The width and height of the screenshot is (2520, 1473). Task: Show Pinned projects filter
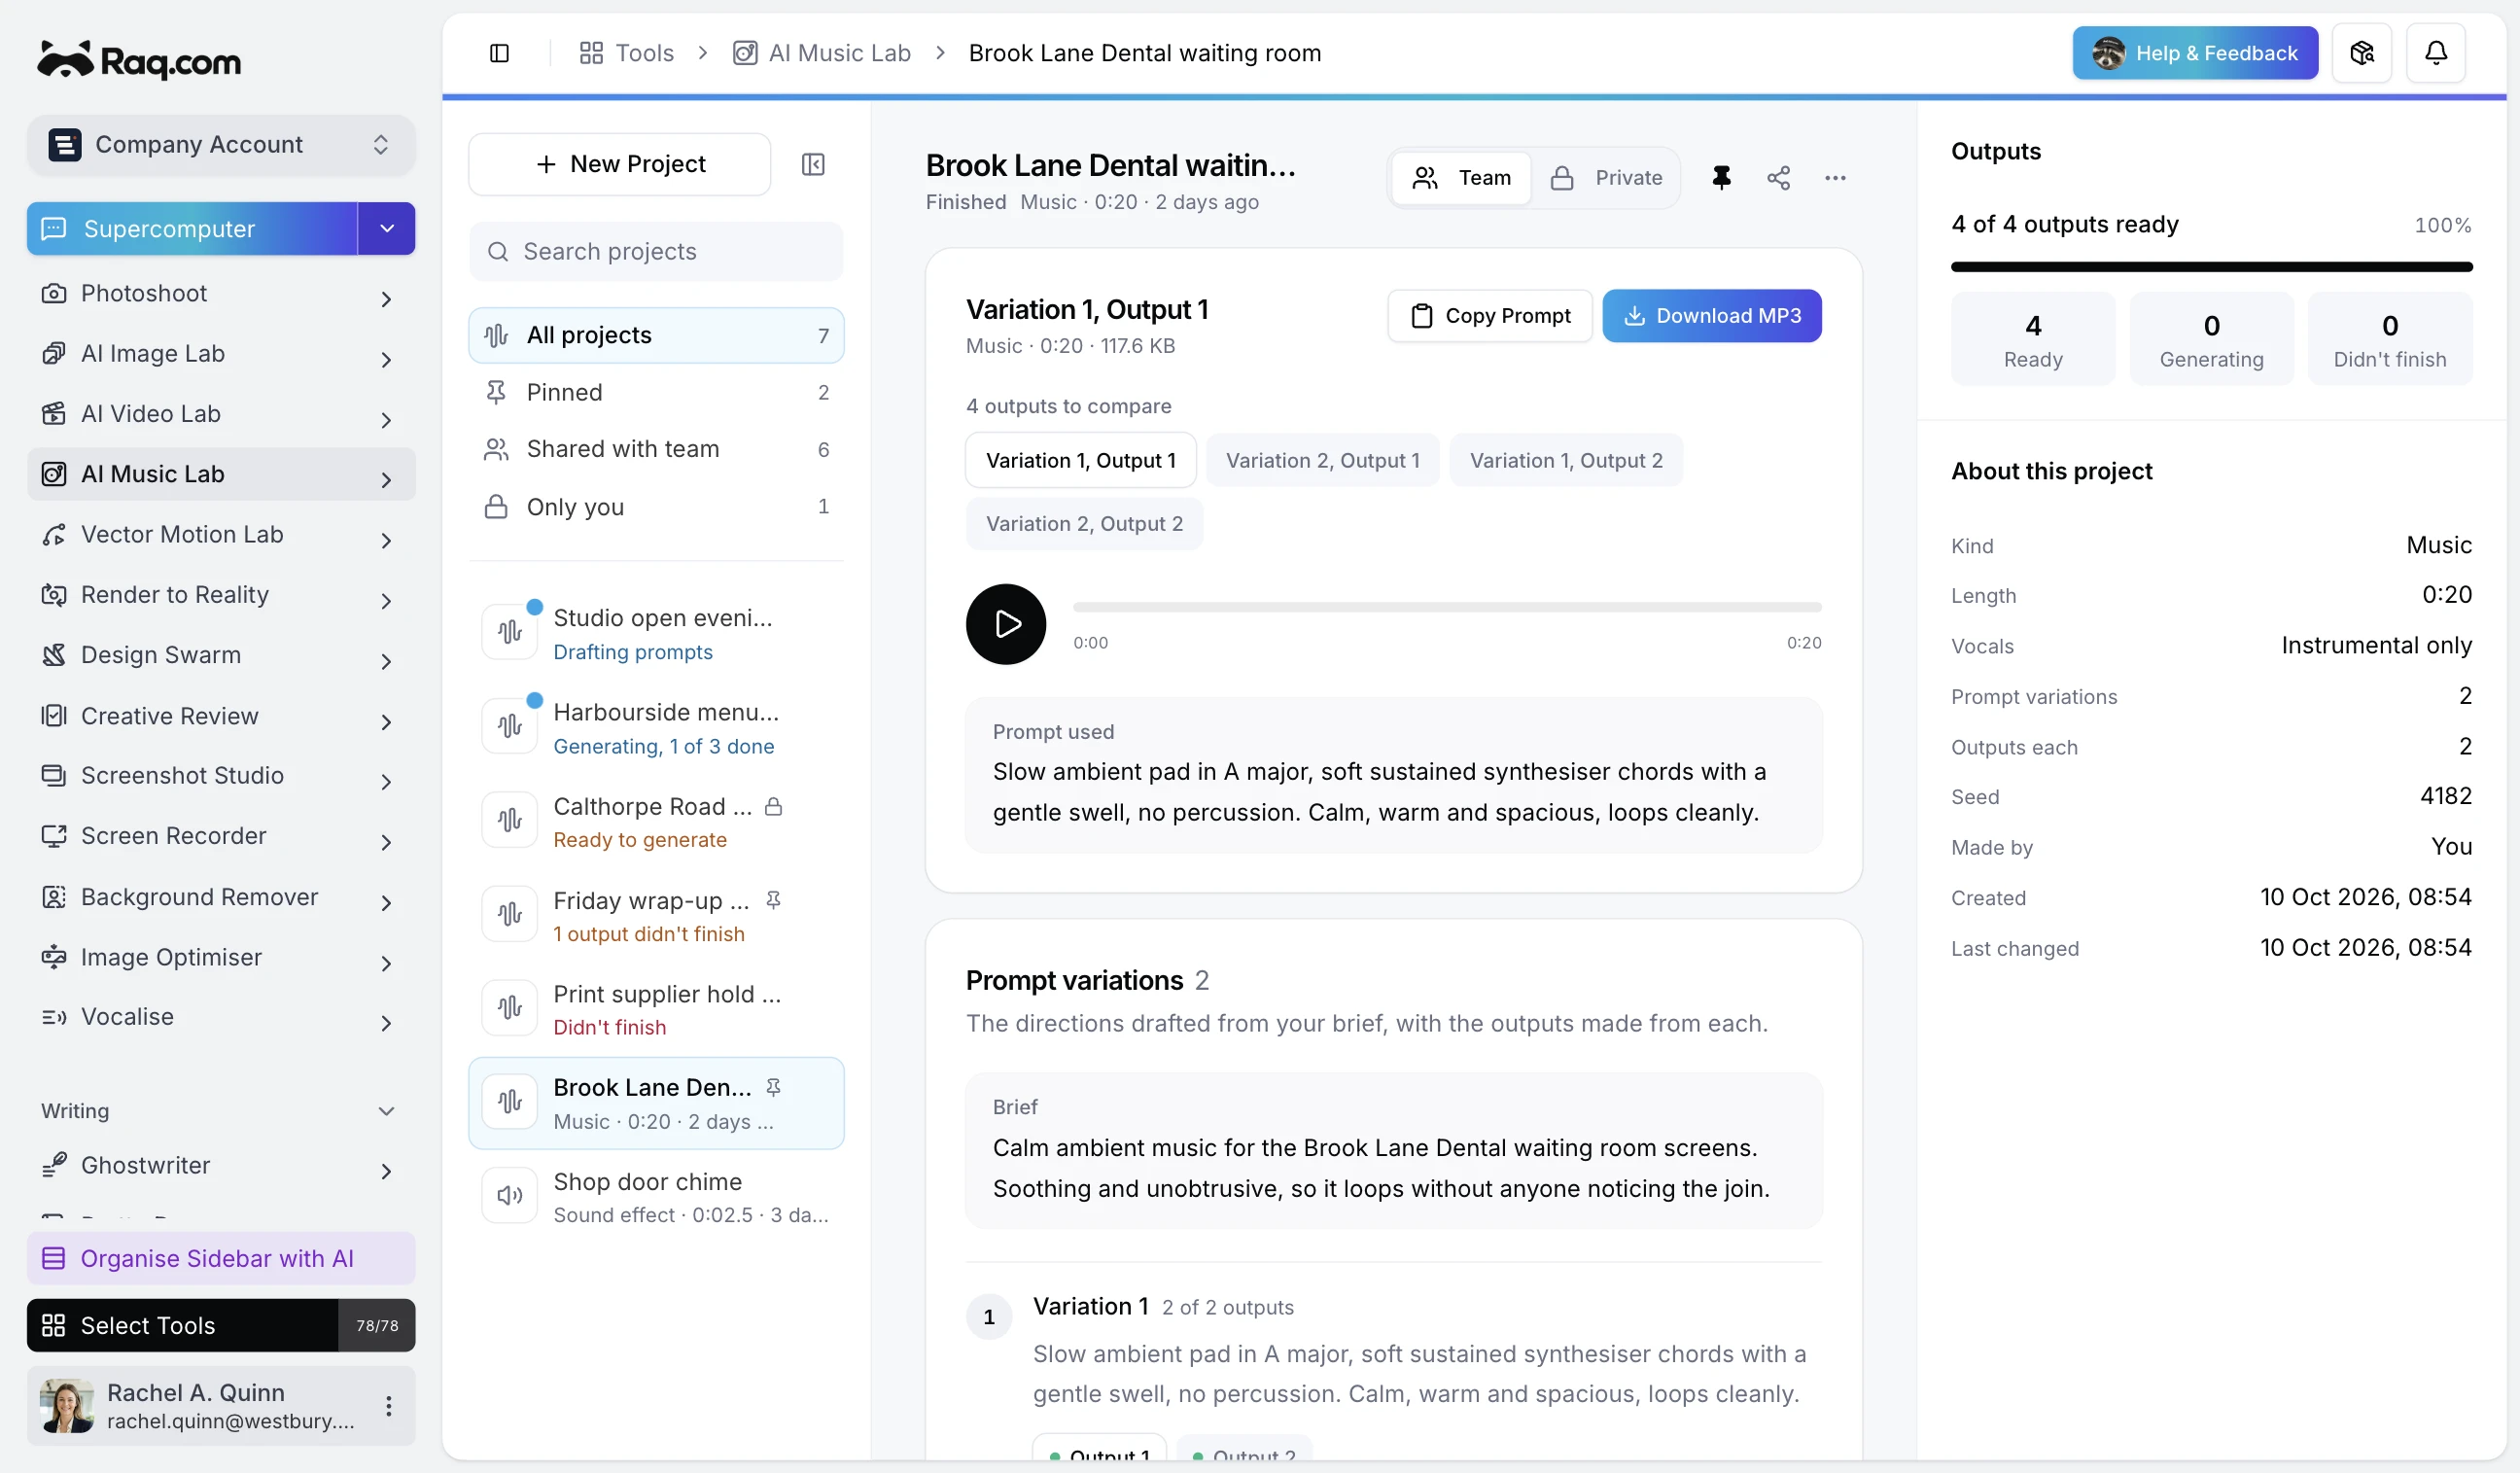656,392
